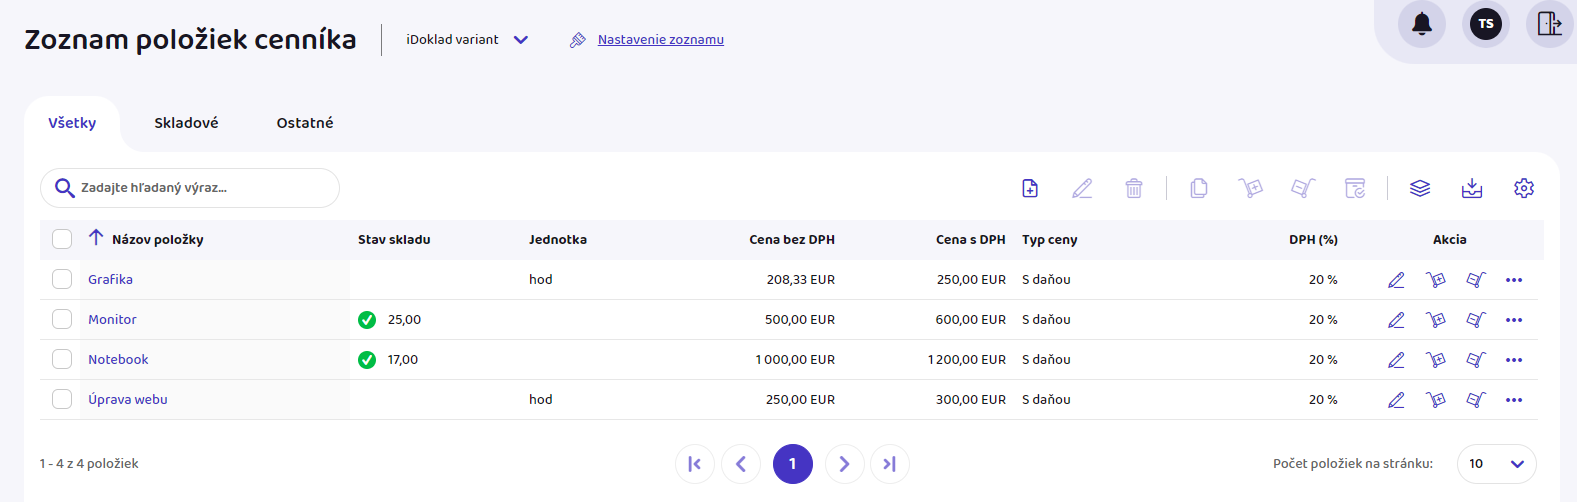
Task: Click the new item document icon
Action: click(x=1030, y=188)
